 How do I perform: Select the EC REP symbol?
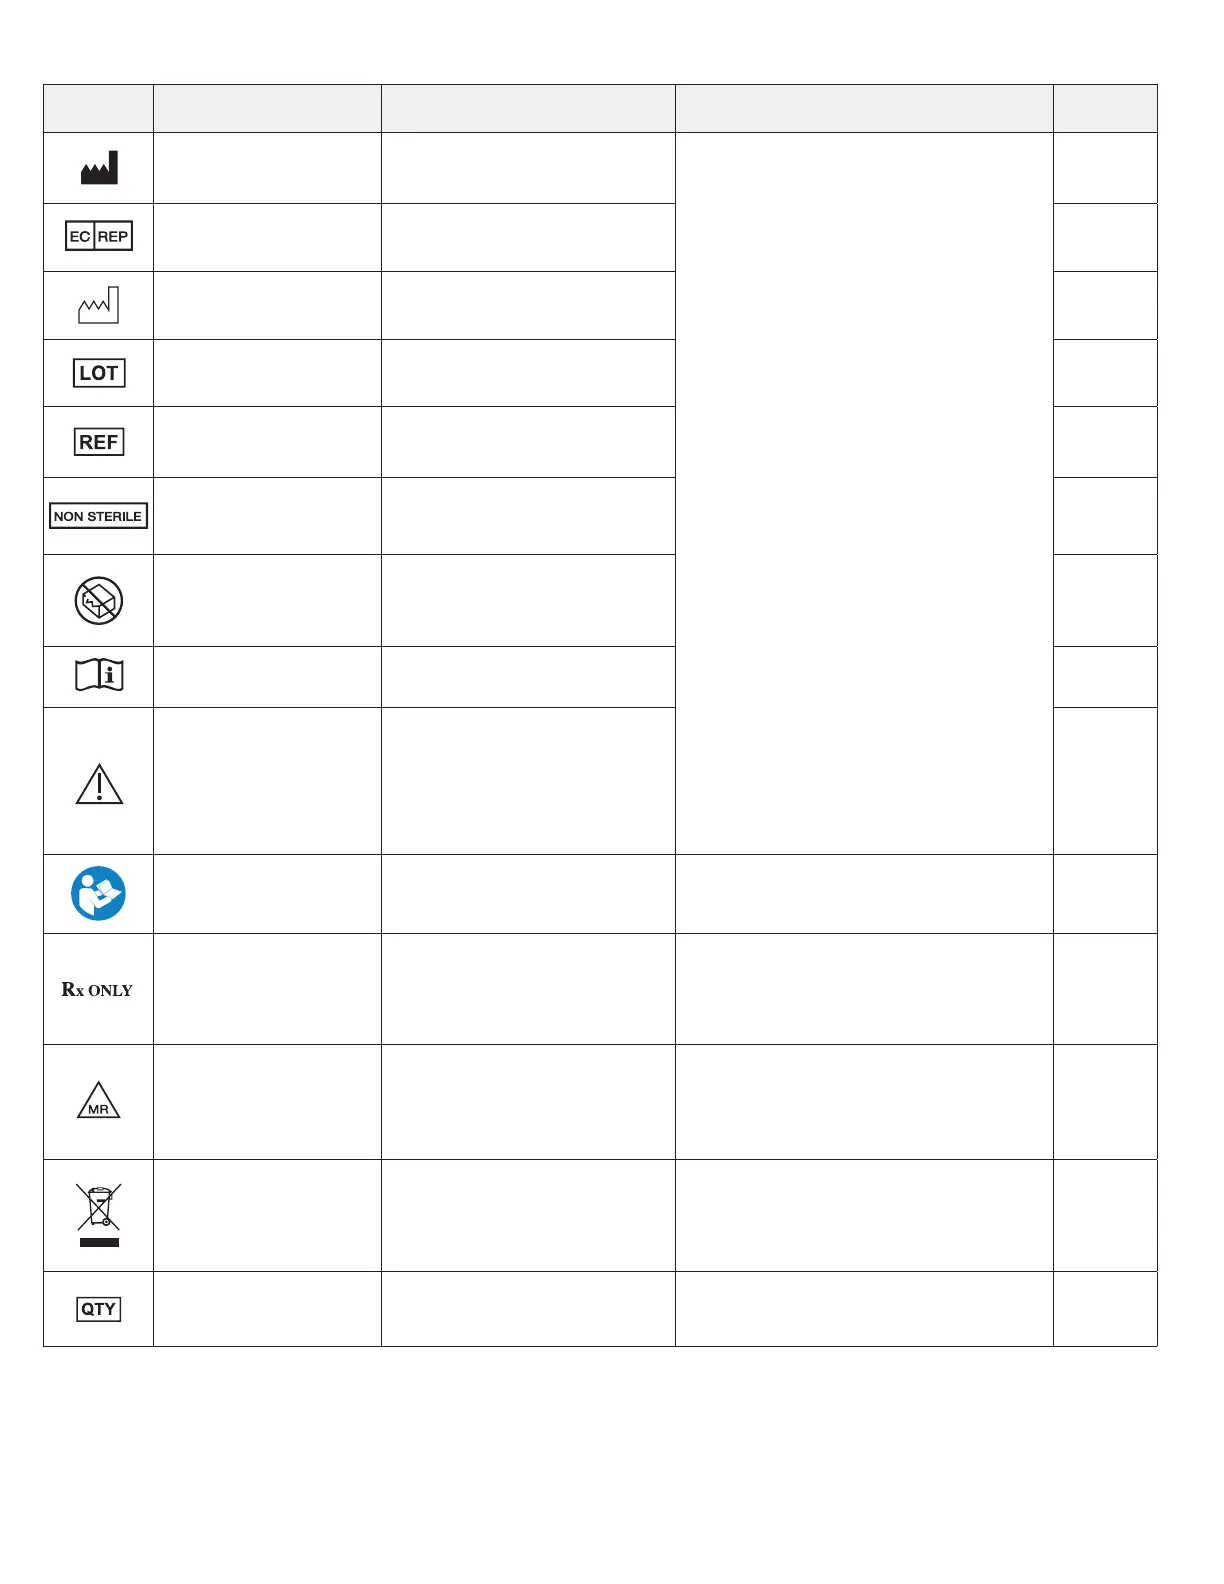coord(99,236)
